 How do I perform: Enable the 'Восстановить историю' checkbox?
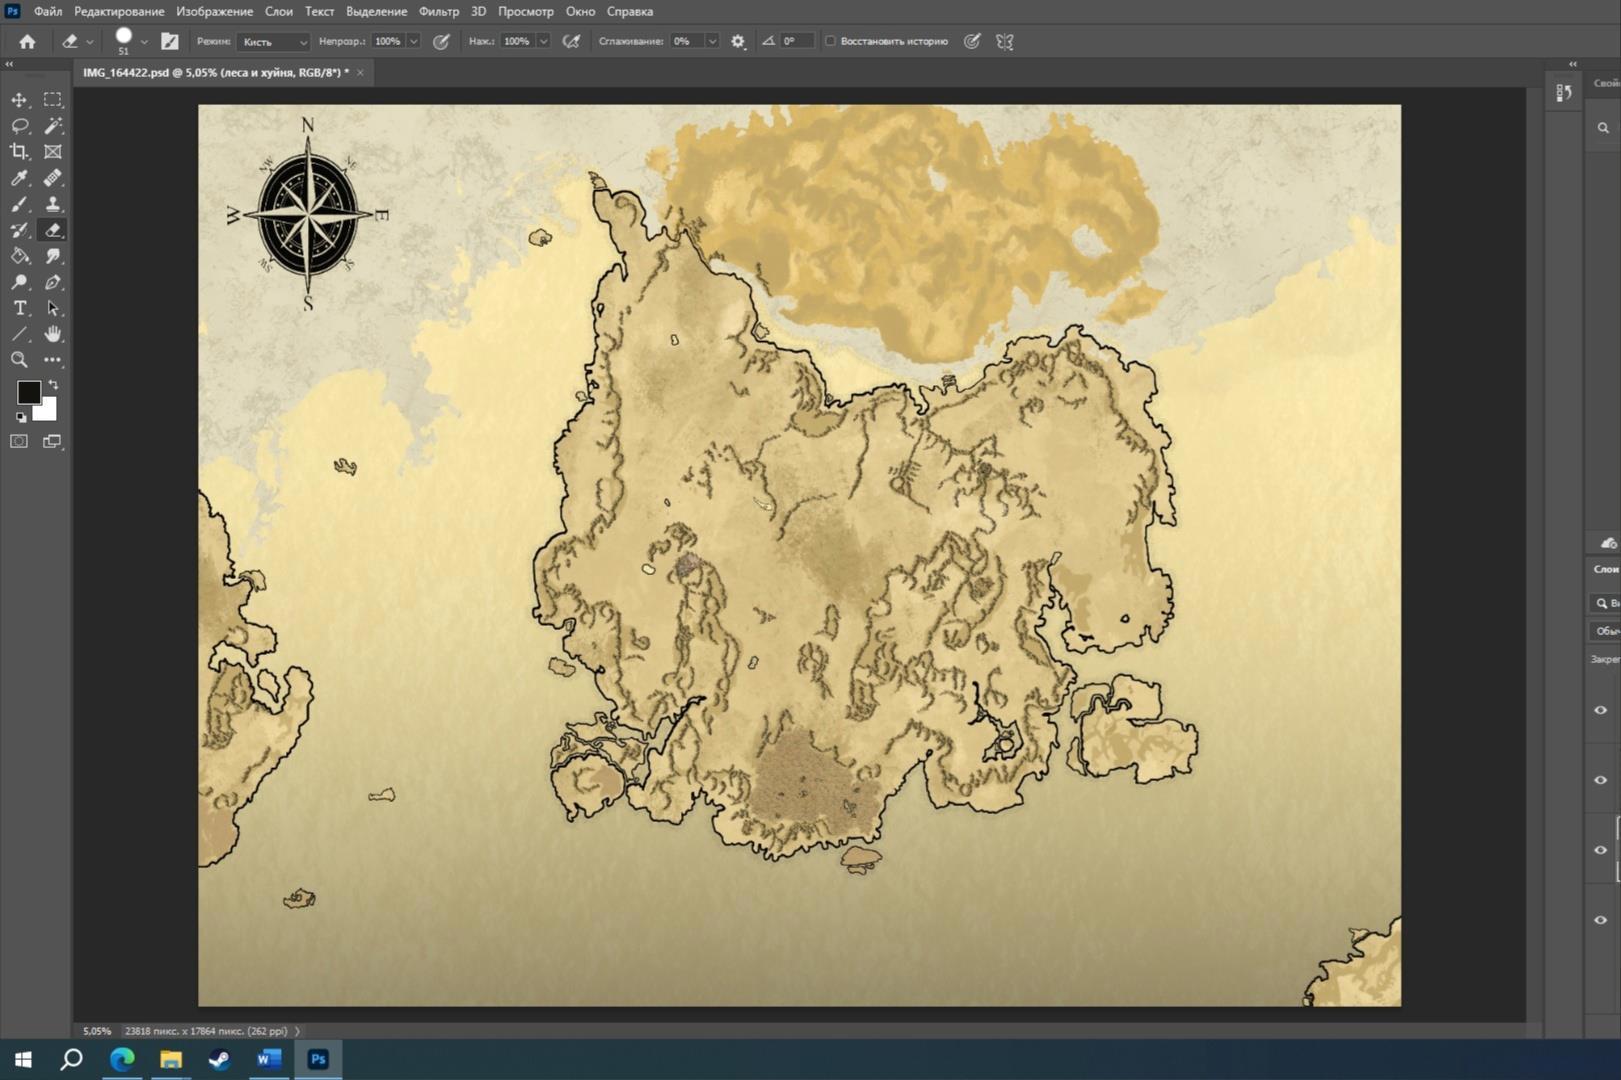[830, 41]
